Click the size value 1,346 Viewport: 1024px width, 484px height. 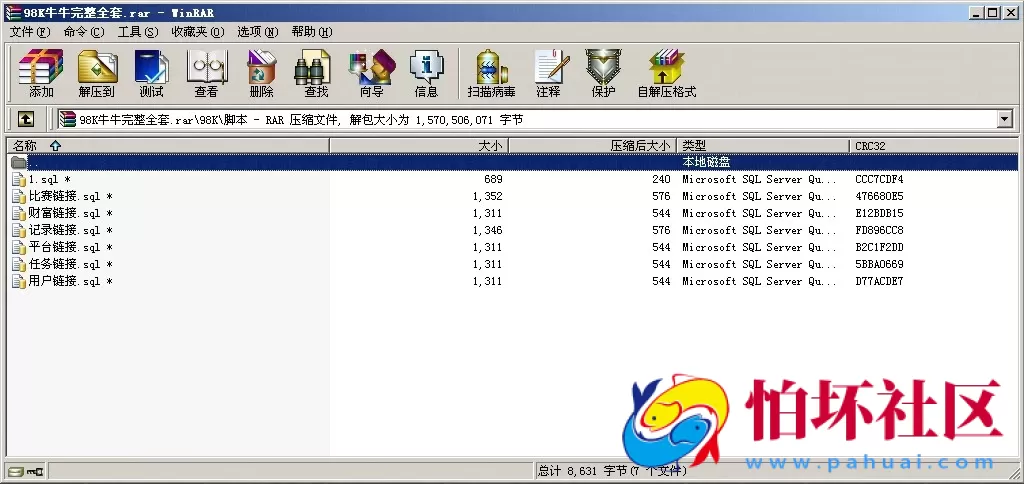pos(487,231)
